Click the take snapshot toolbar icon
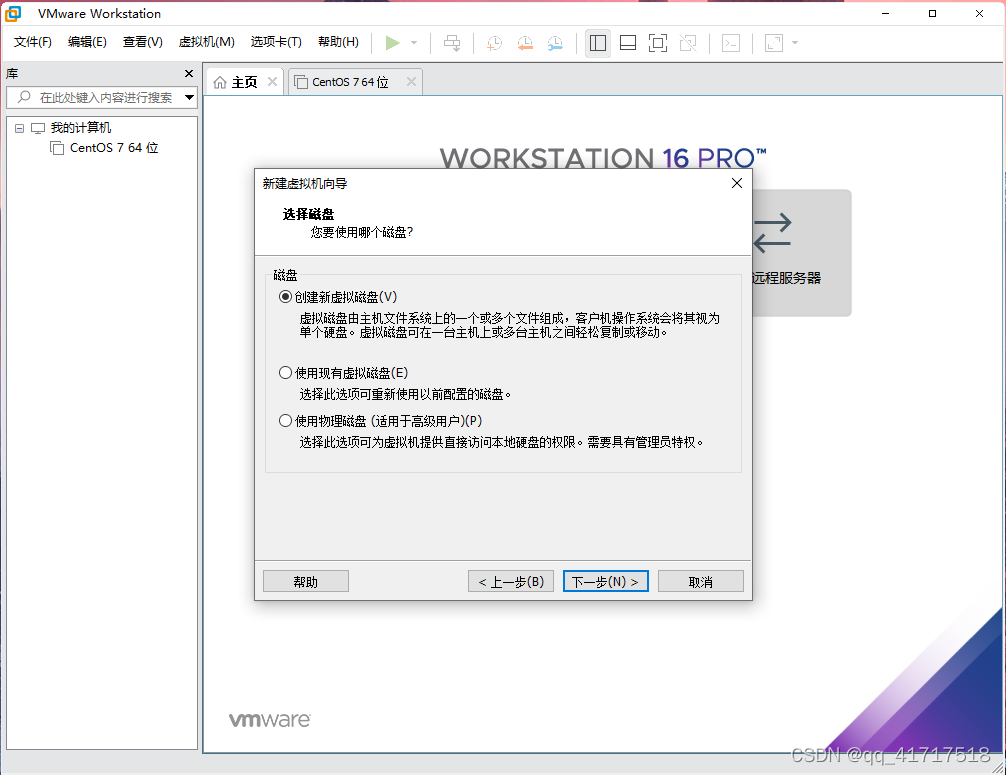 click(494, 43)
